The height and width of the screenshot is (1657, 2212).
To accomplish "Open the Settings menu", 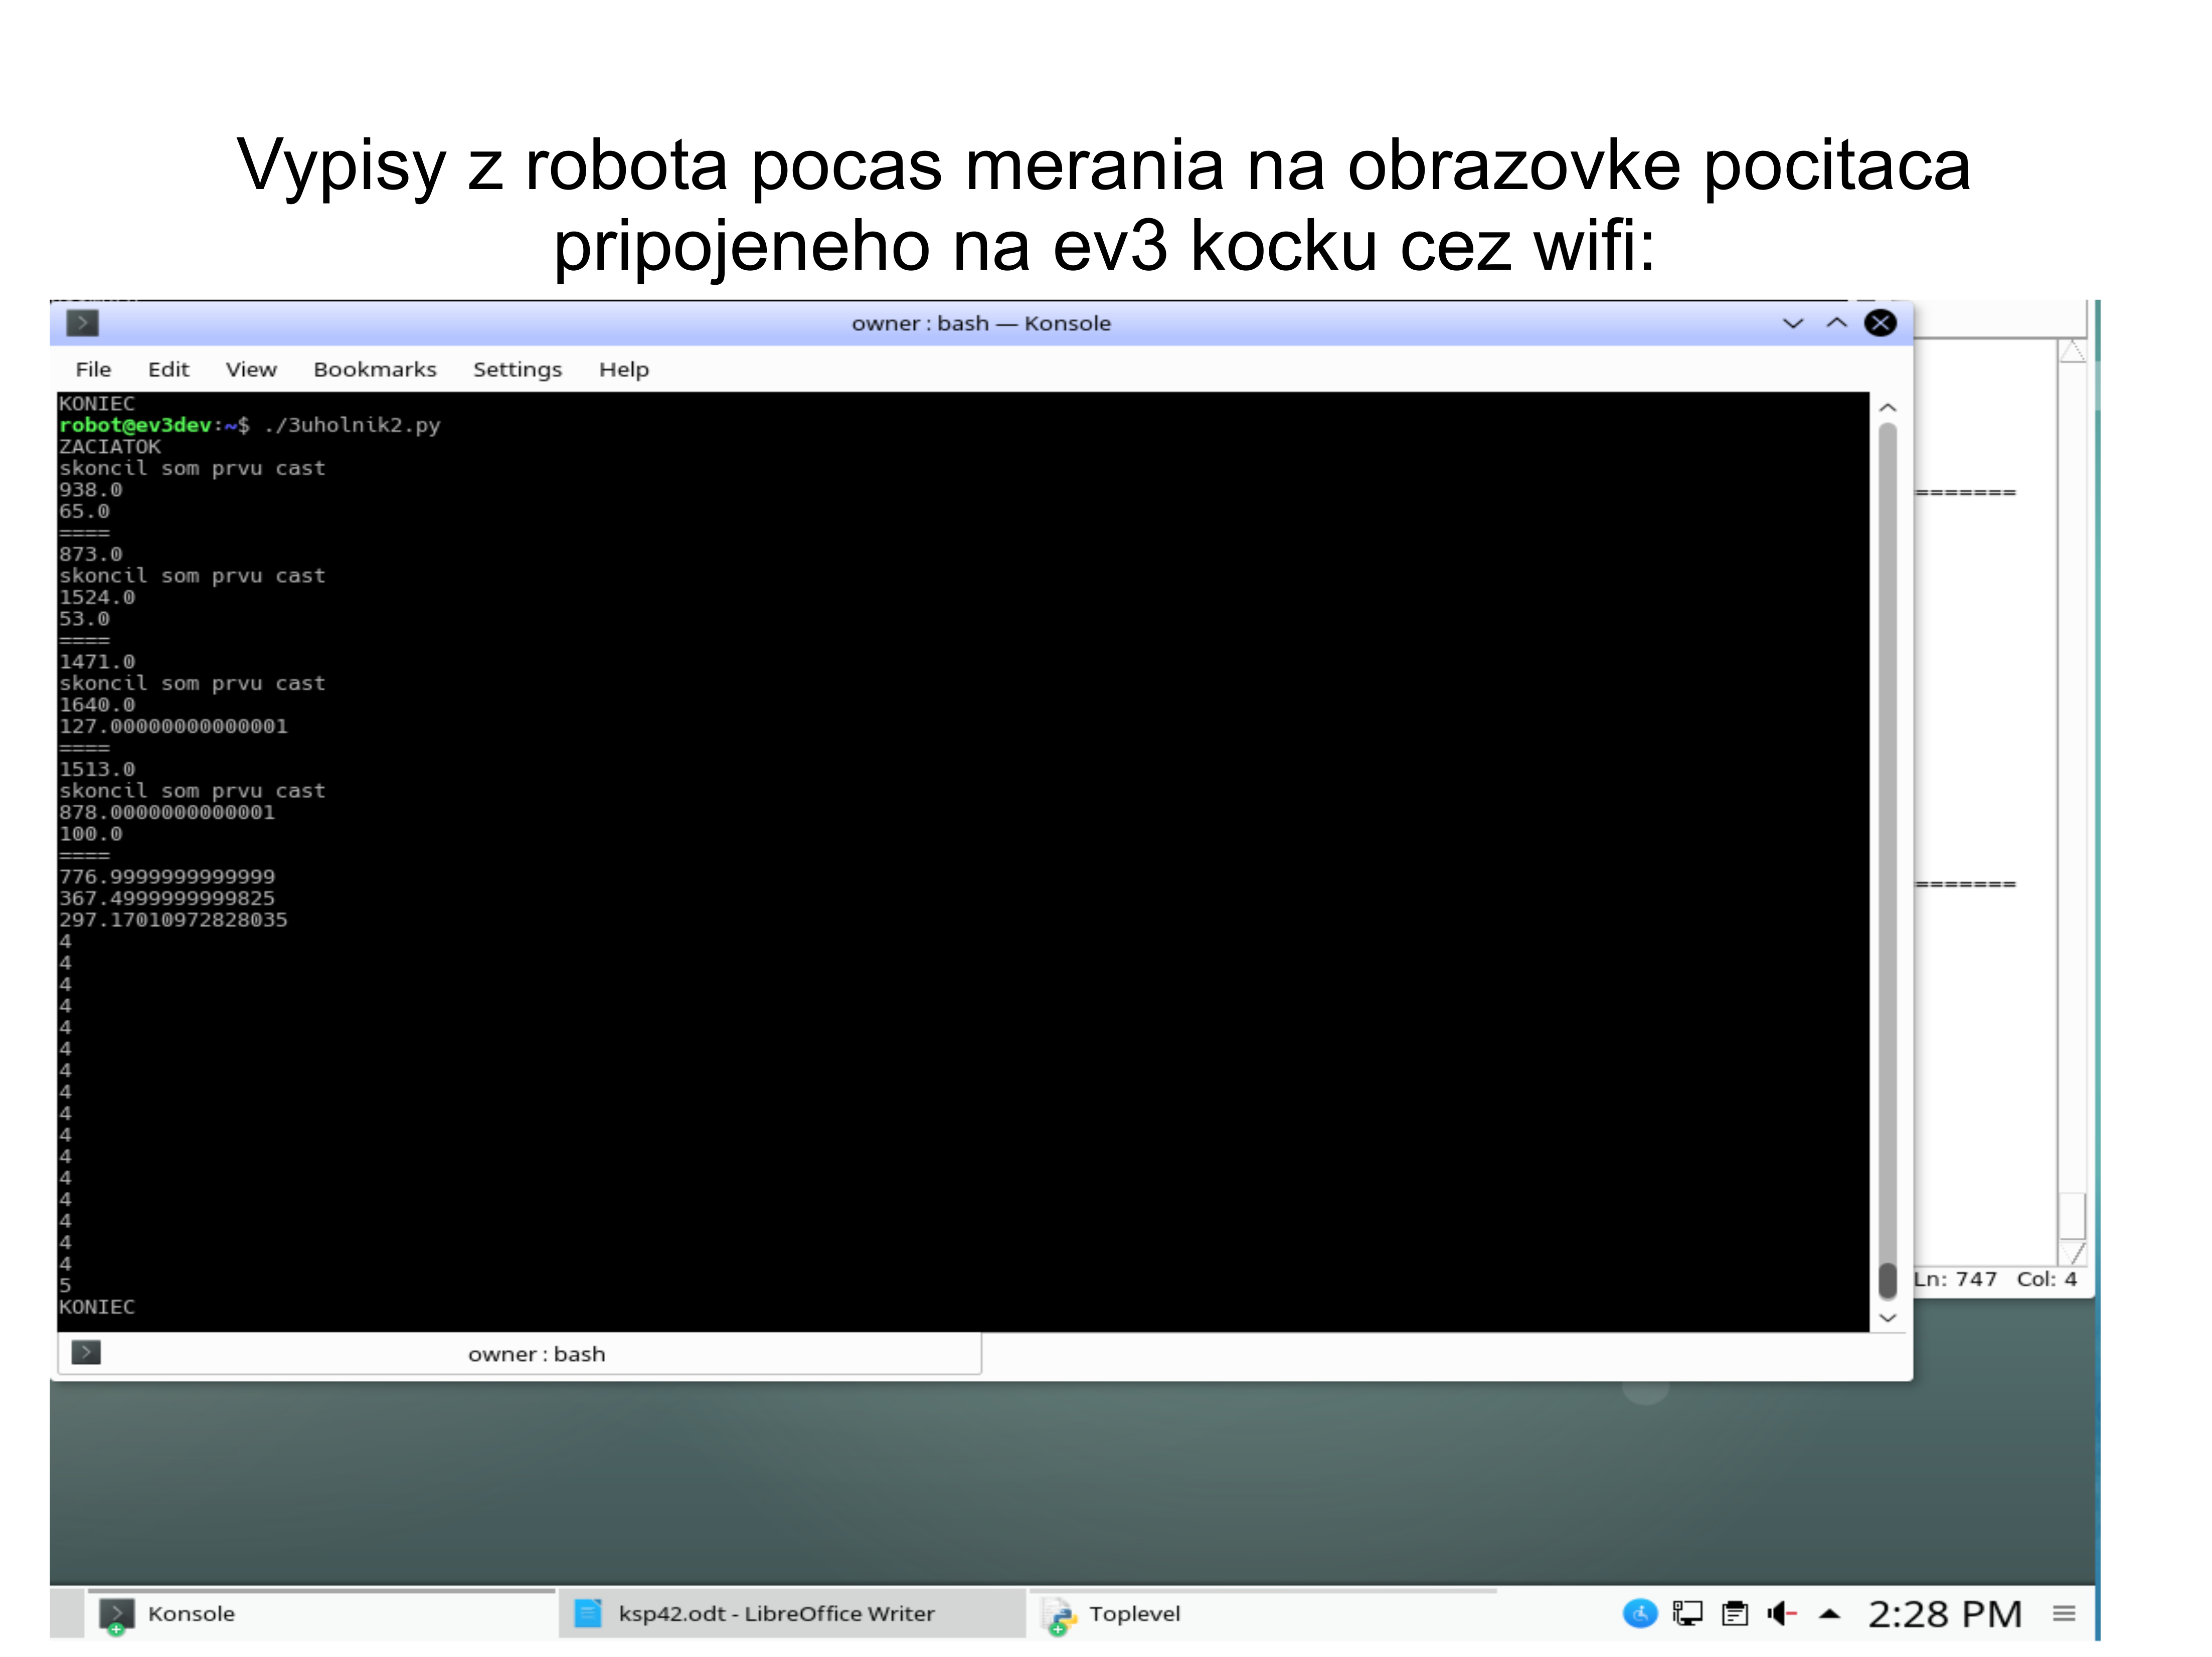I will 517,369.
